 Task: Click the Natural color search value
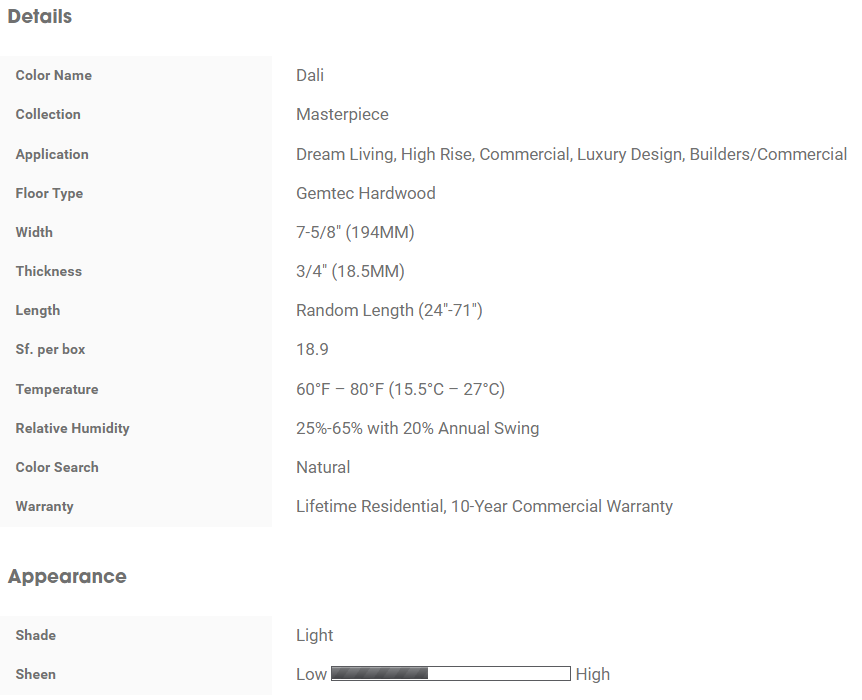323,467
